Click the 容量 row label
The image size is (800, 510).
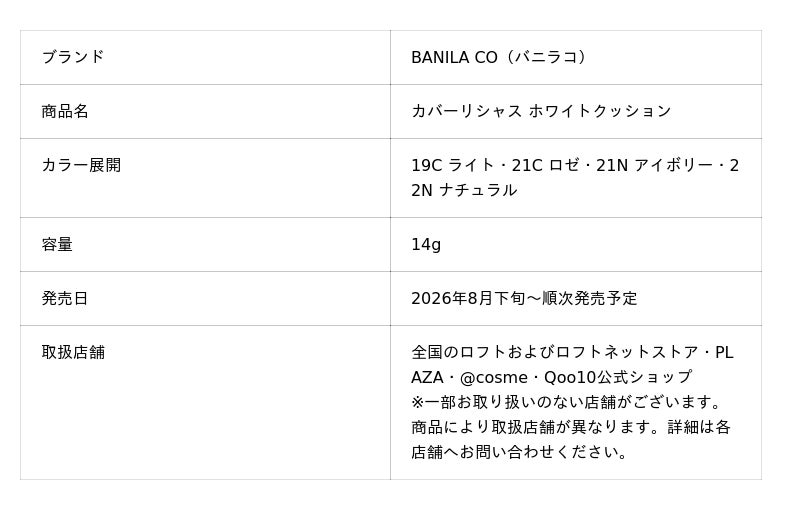click(x=57, y=245)
